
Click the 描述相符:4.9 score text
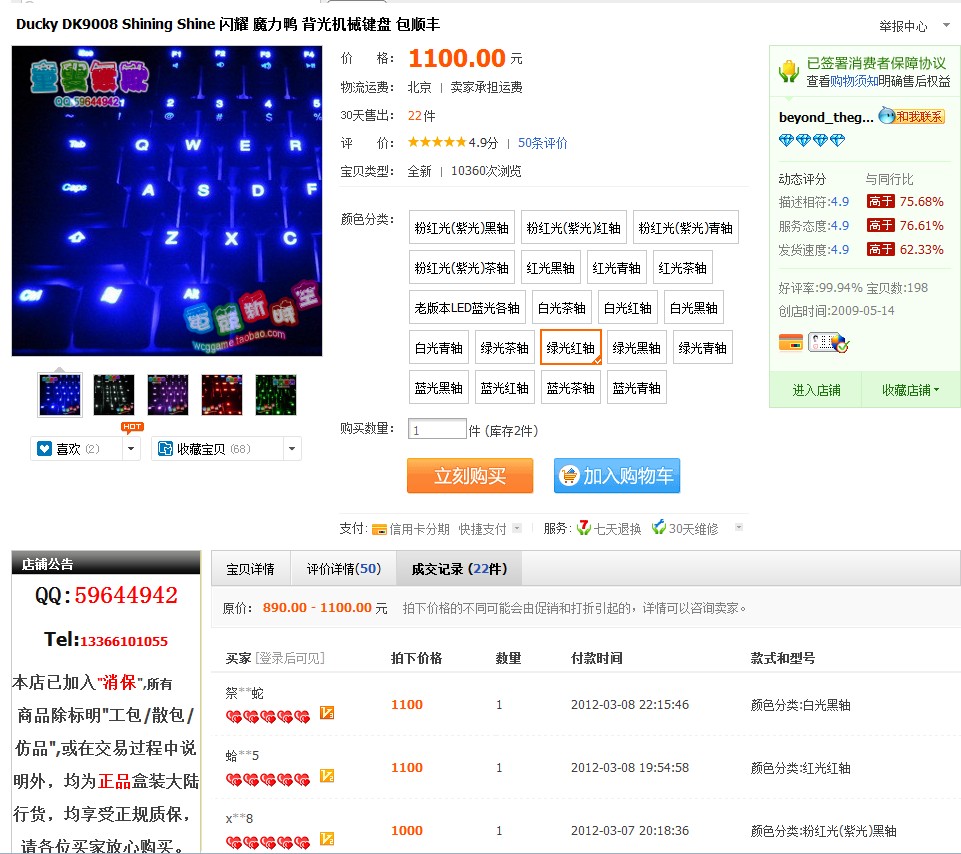[x=814, y=202]
